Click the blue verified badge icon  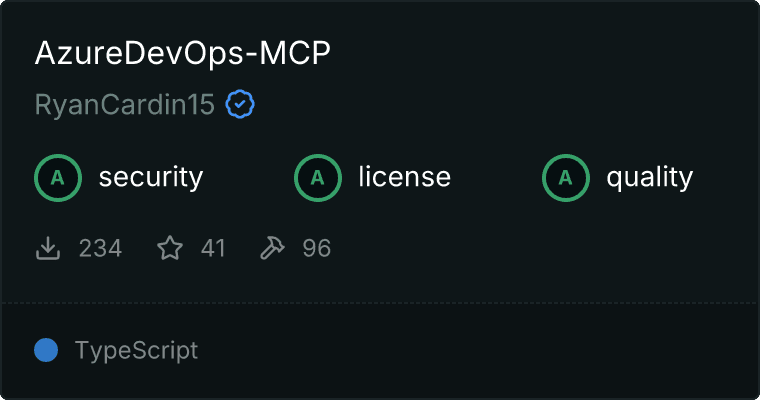(x=240, y=104)
